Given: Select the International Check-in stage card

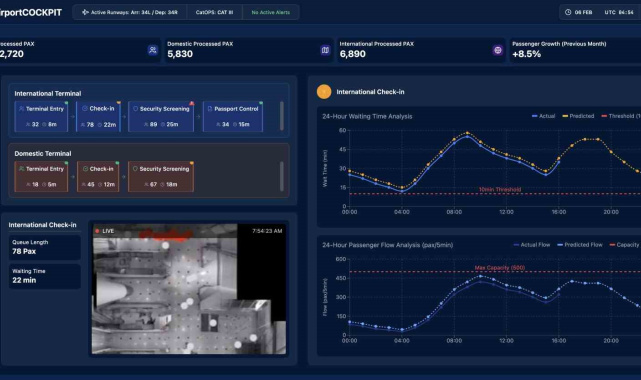Looking at the screenshot, I should 98,116.
